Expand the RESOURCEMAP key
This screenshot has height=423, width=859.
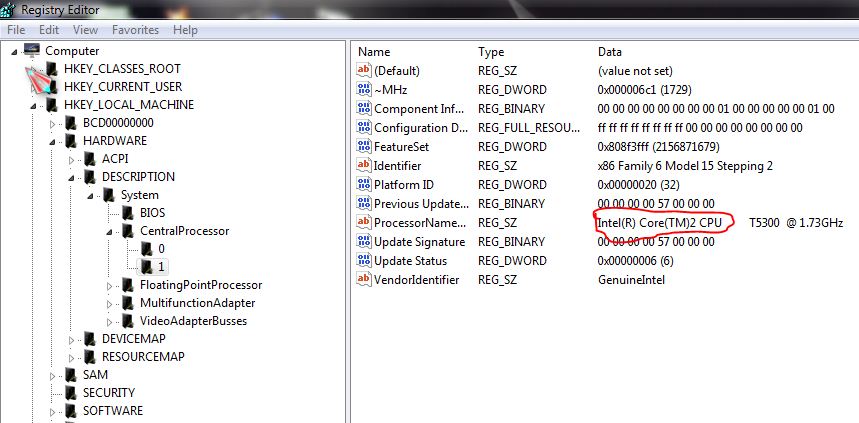pos(71,358)
